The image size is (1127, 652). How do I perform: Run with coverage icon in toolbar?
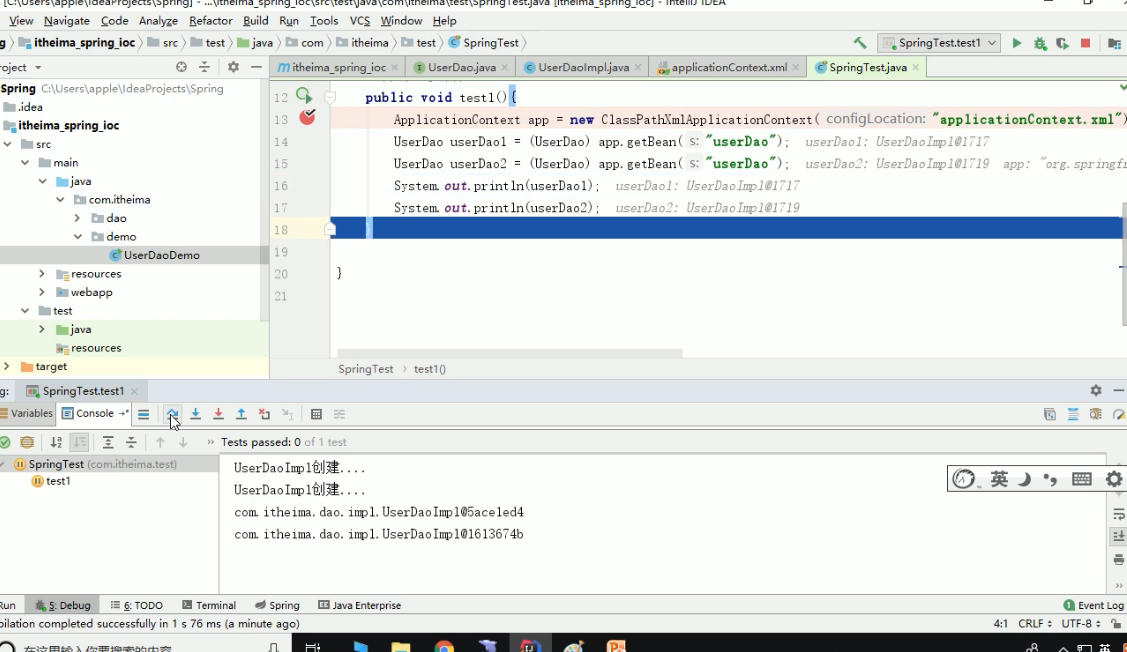pyautogui.click(x=1062, y=43)
